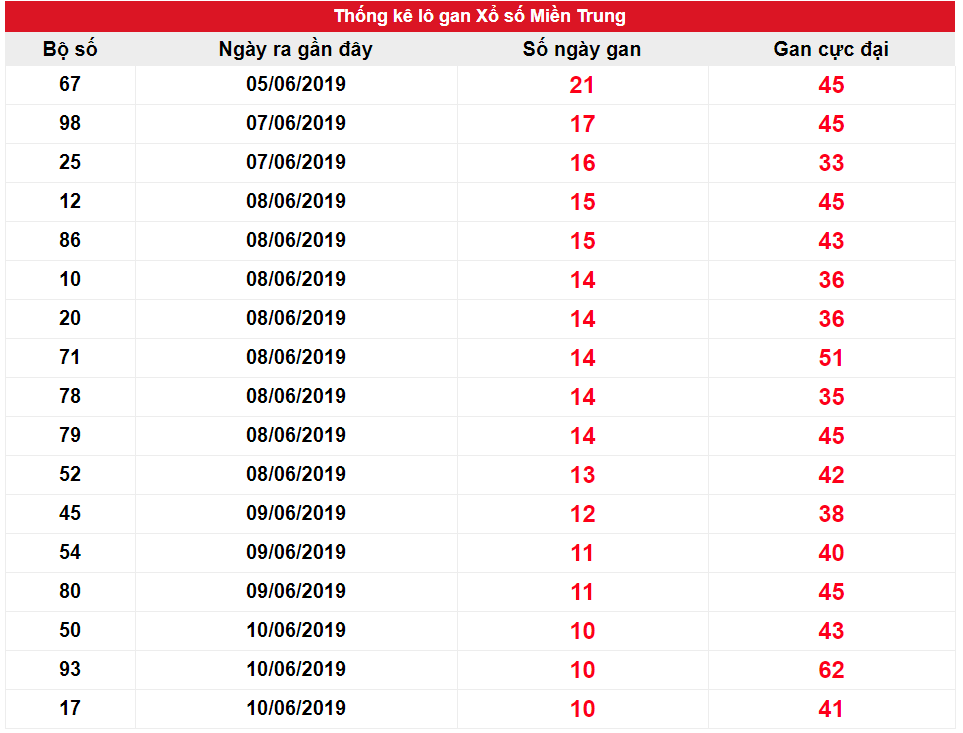The height and width of the screenshot is (733, 963).
Task: Select number 67 in Bộ số column
Action: click(x=70, y=84)
